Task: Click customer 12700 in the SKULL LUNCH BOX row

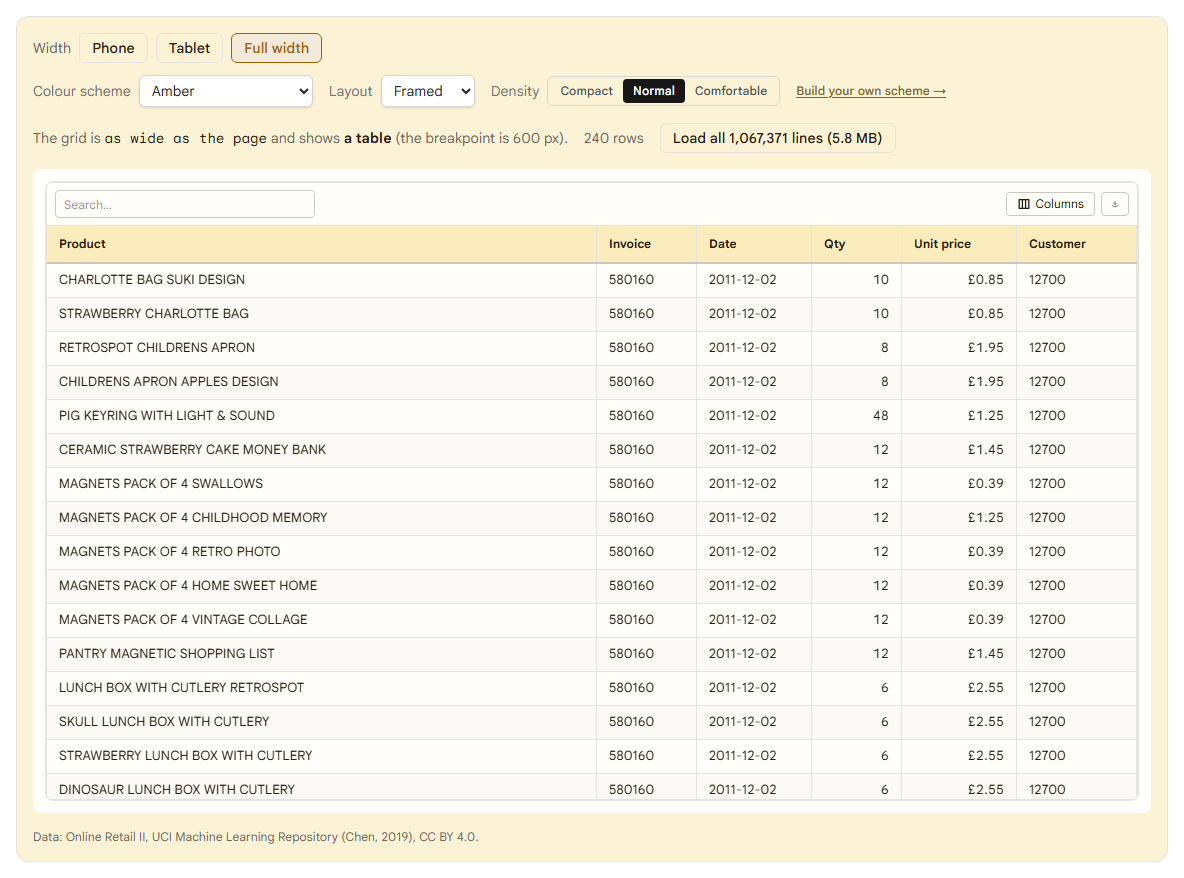Action: pyautogui.click(x=1076, y=722)
